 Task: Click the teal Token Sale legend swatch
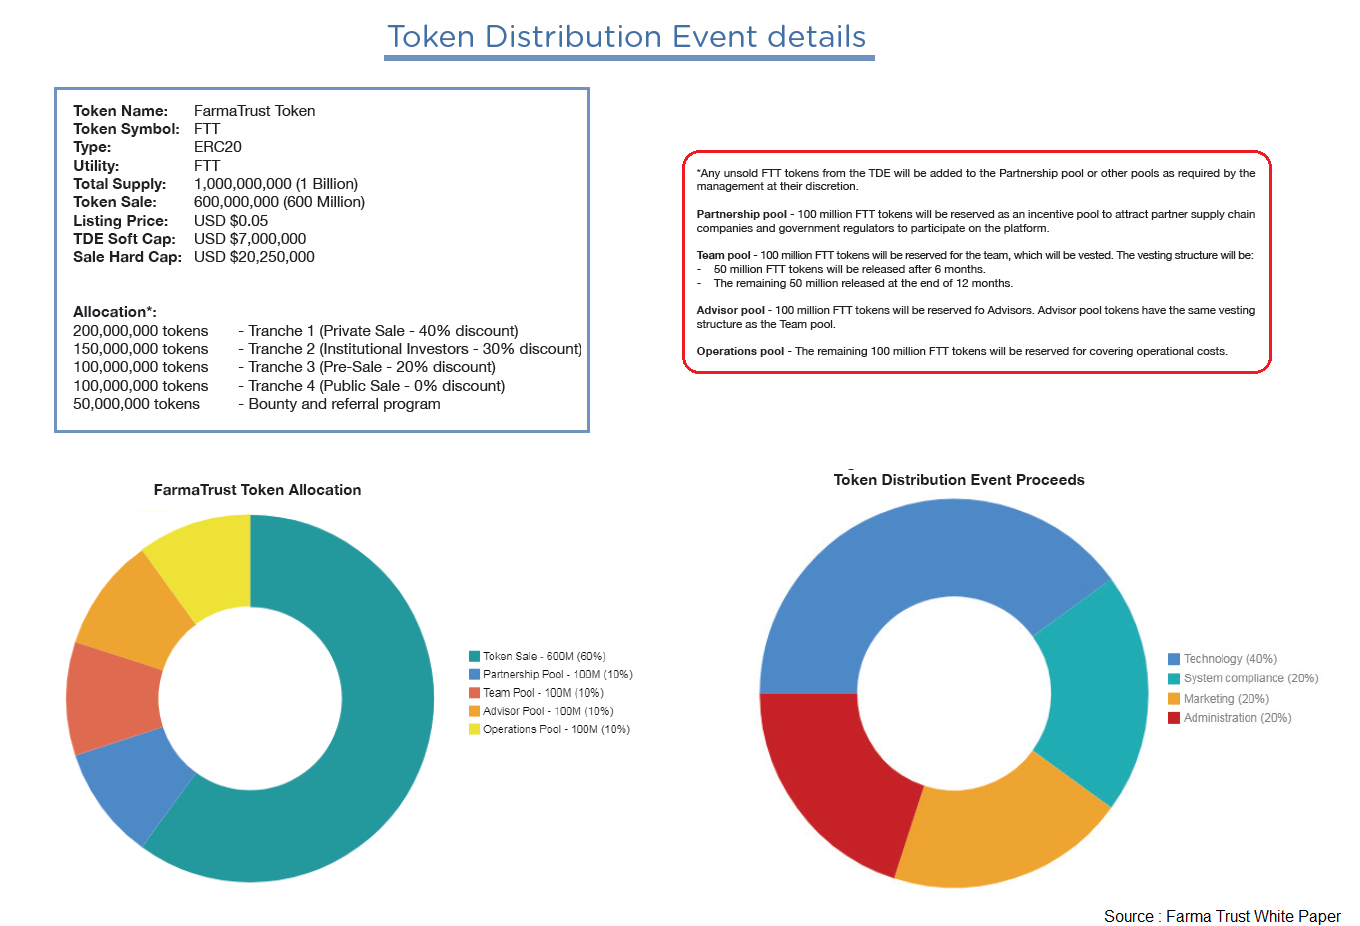474,656
